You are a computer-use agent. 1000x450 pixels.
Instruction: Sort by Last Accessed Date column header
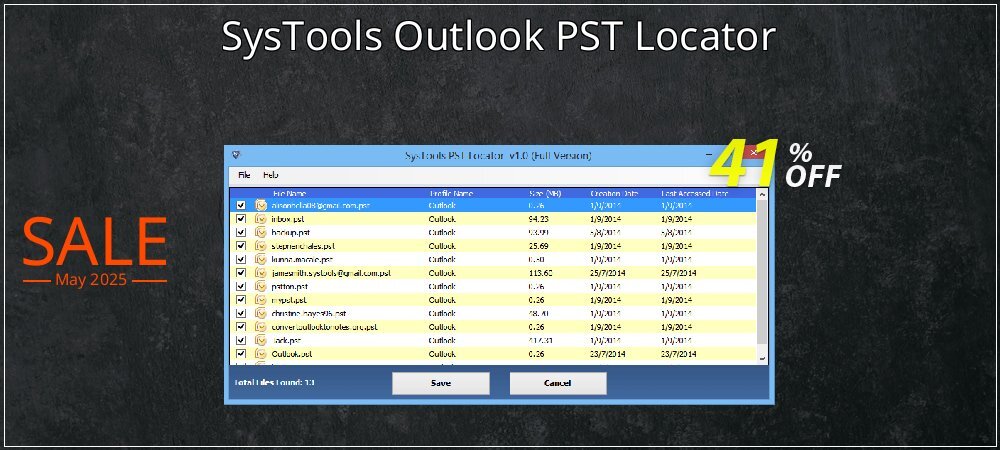coord(695,193)
